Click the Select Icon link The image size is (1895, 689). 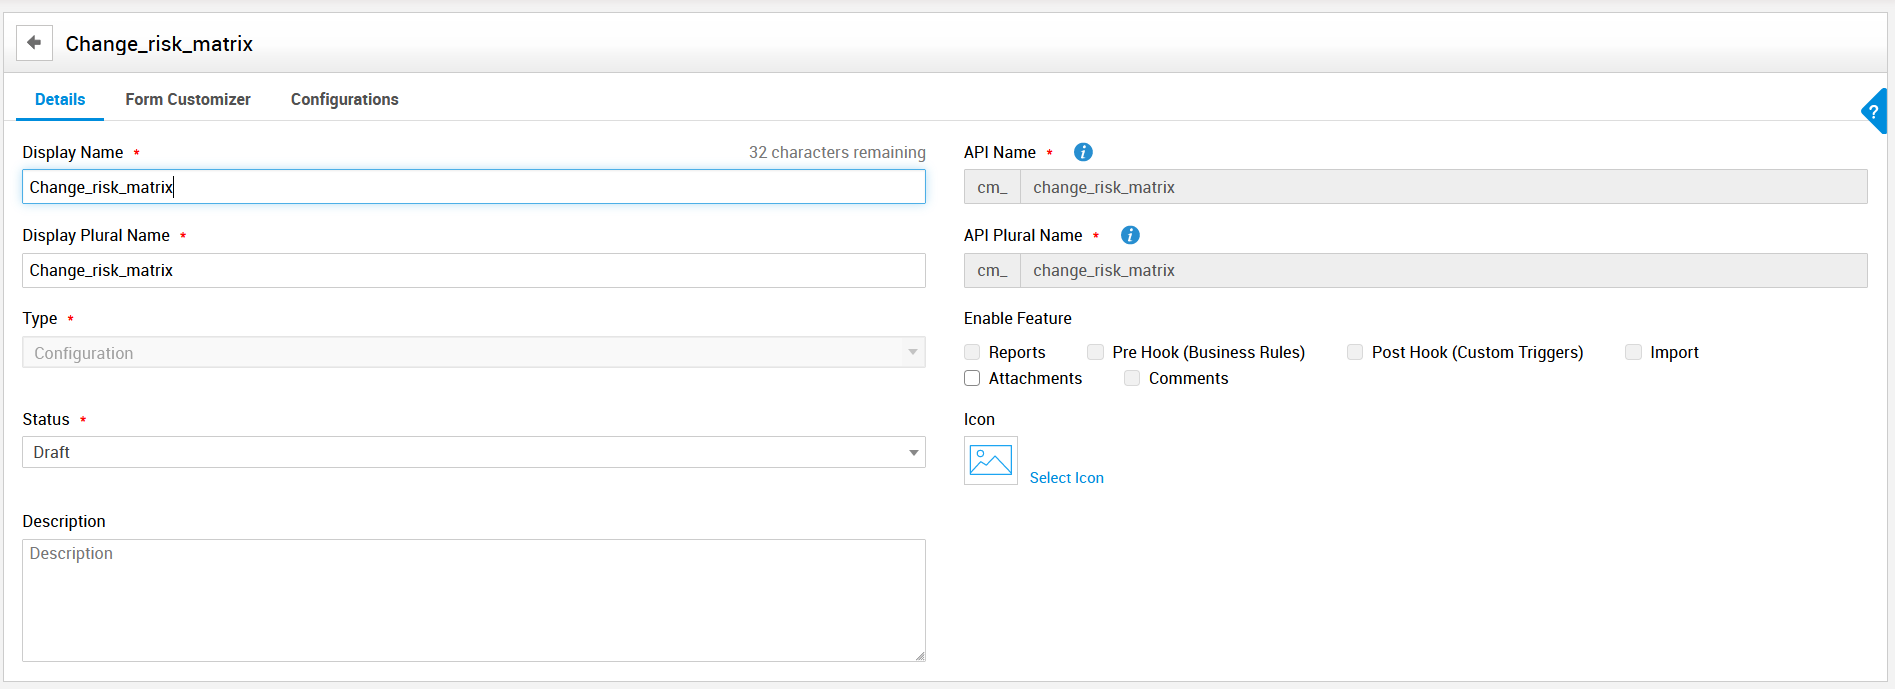tap(1066, 478)
